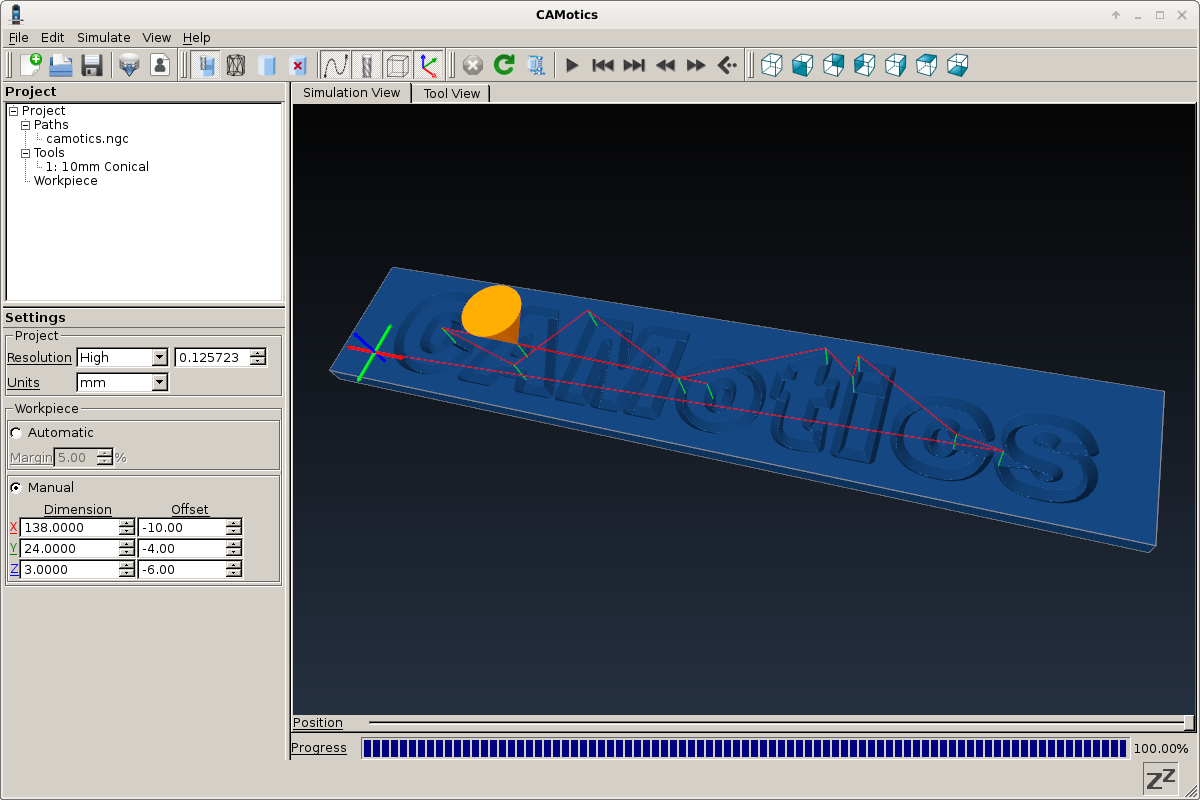The height and width of the screenshot is (800, 1200).
Task: Select the front view cube icon
Action: (802, 65)
